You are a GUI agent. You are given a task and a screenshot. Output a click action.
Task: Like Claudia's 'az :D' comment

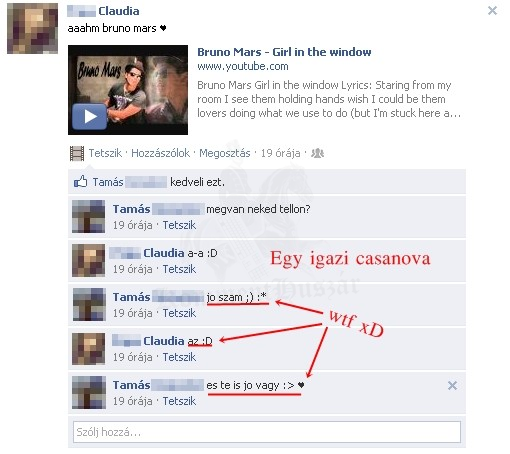(x=179, y=357)
